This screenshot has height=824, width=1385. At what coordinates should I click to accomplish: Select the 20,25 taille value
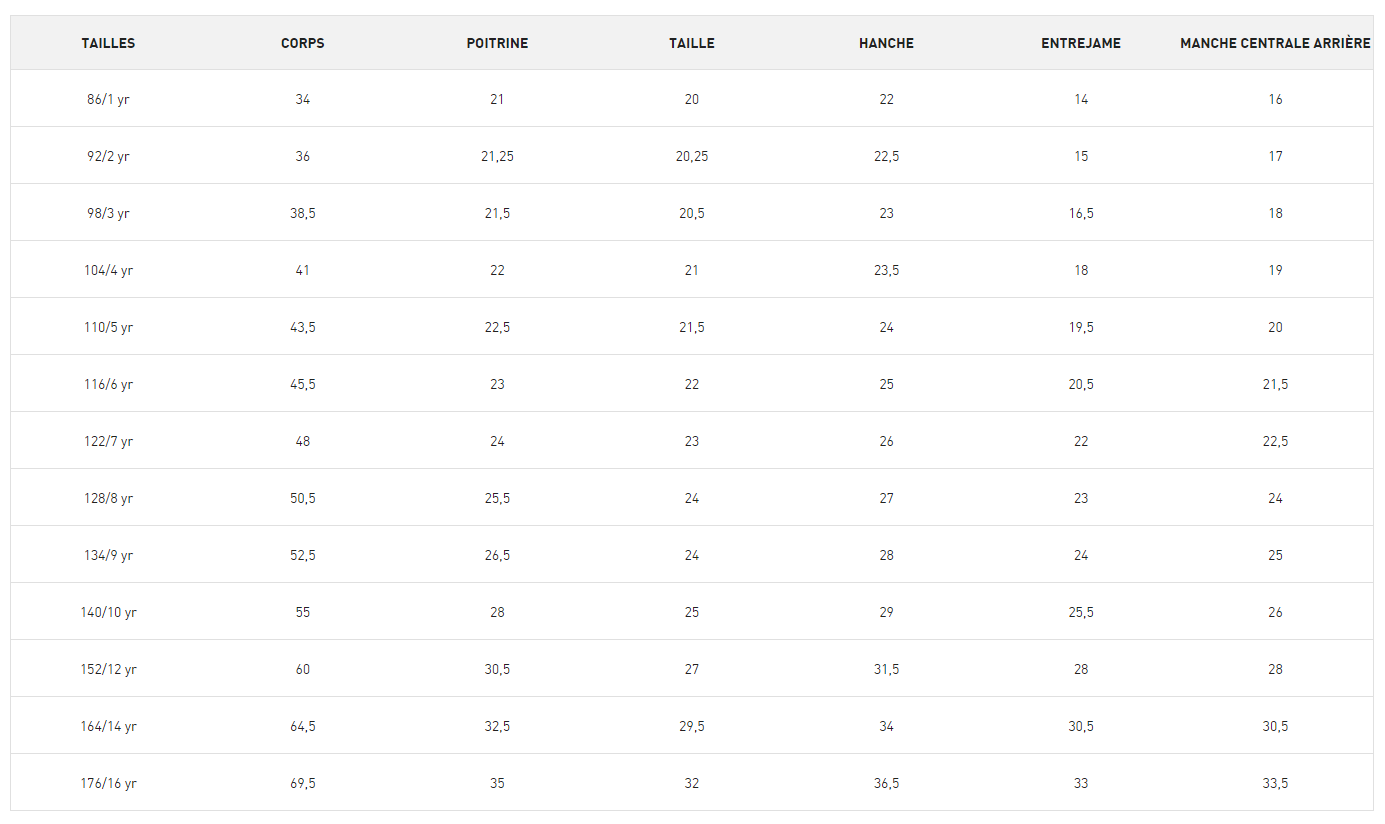click(692, 156)
